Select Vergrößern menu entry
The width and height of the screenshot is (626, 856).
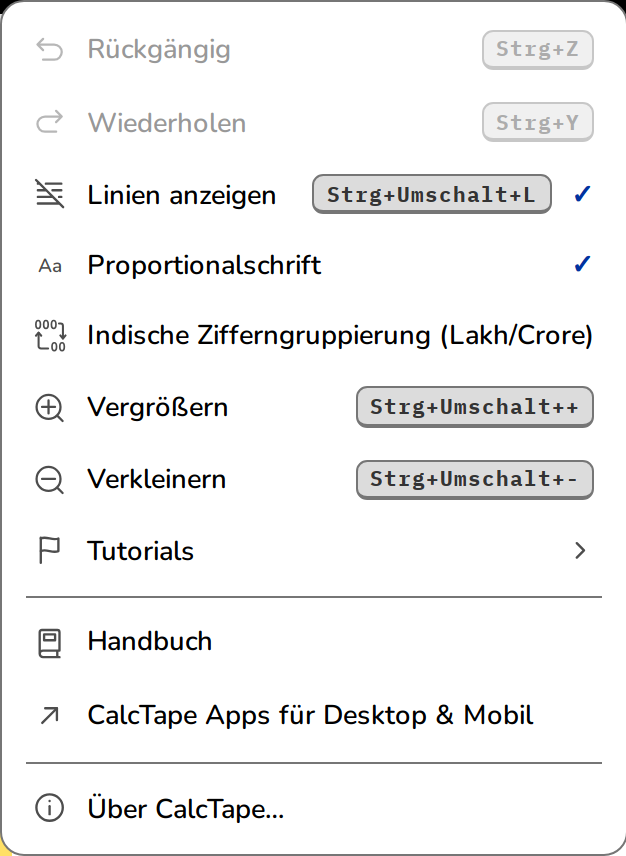point(314,407)
